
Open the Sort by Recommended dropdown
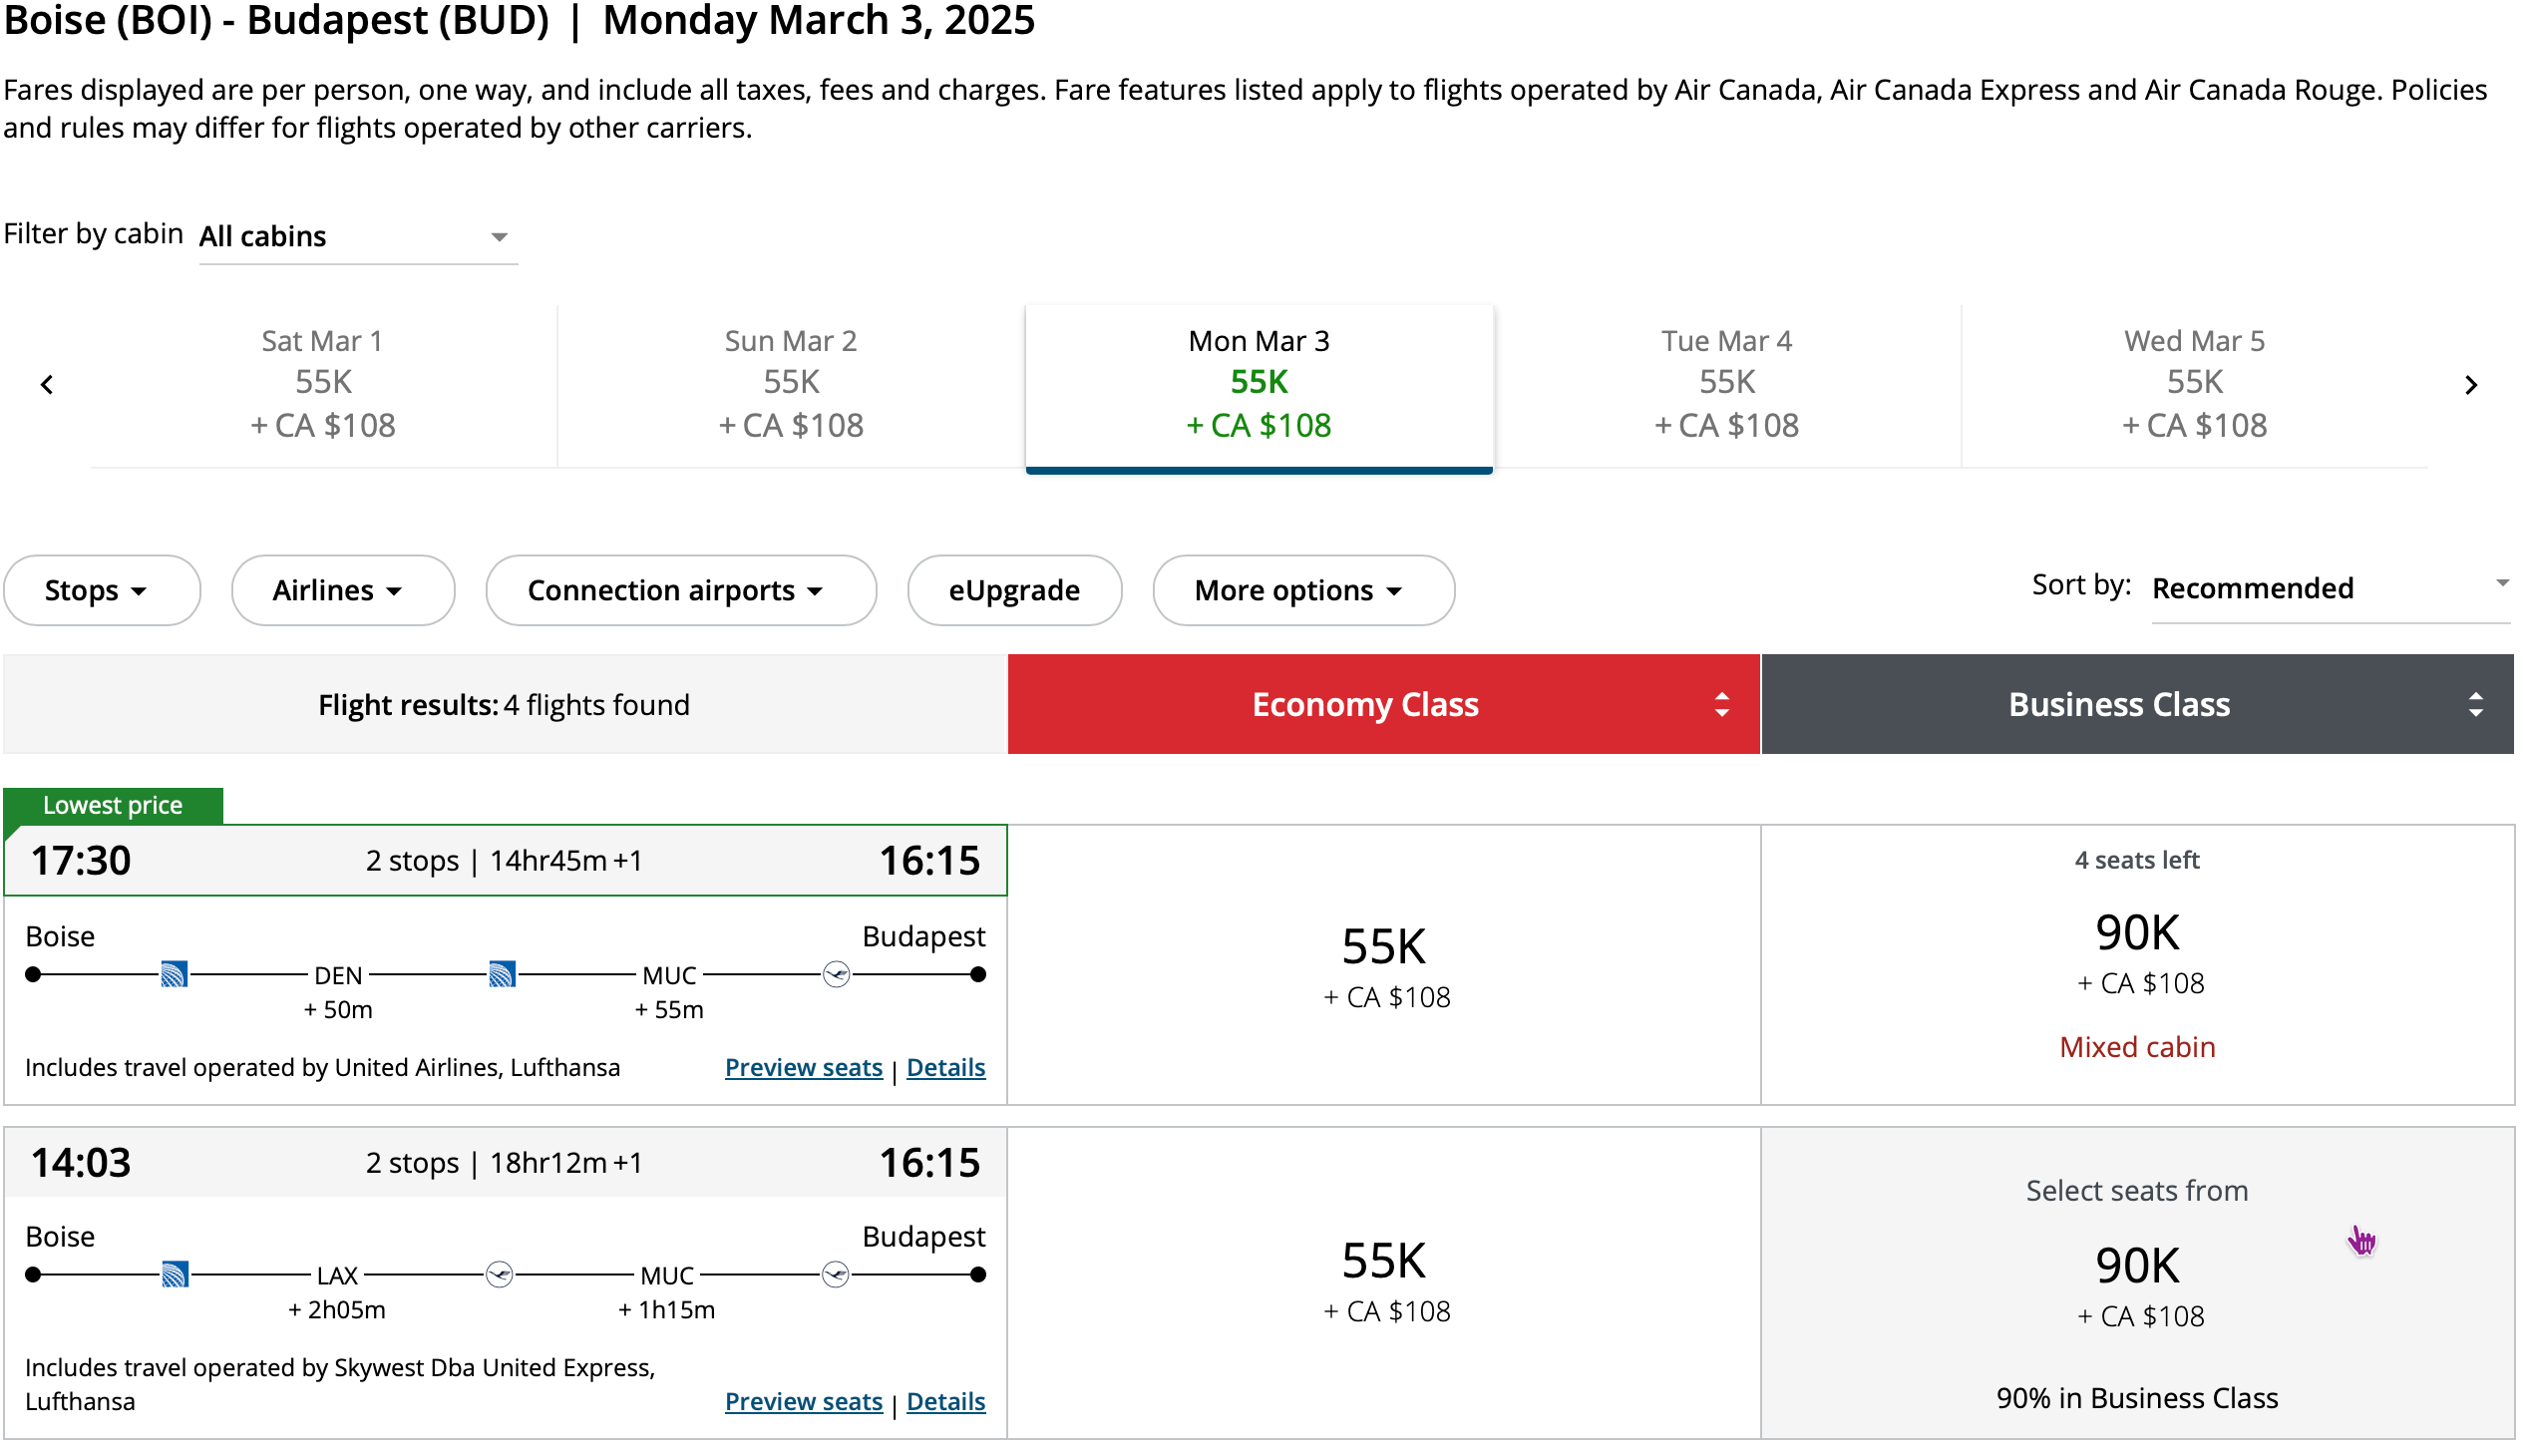point(2328,588)
